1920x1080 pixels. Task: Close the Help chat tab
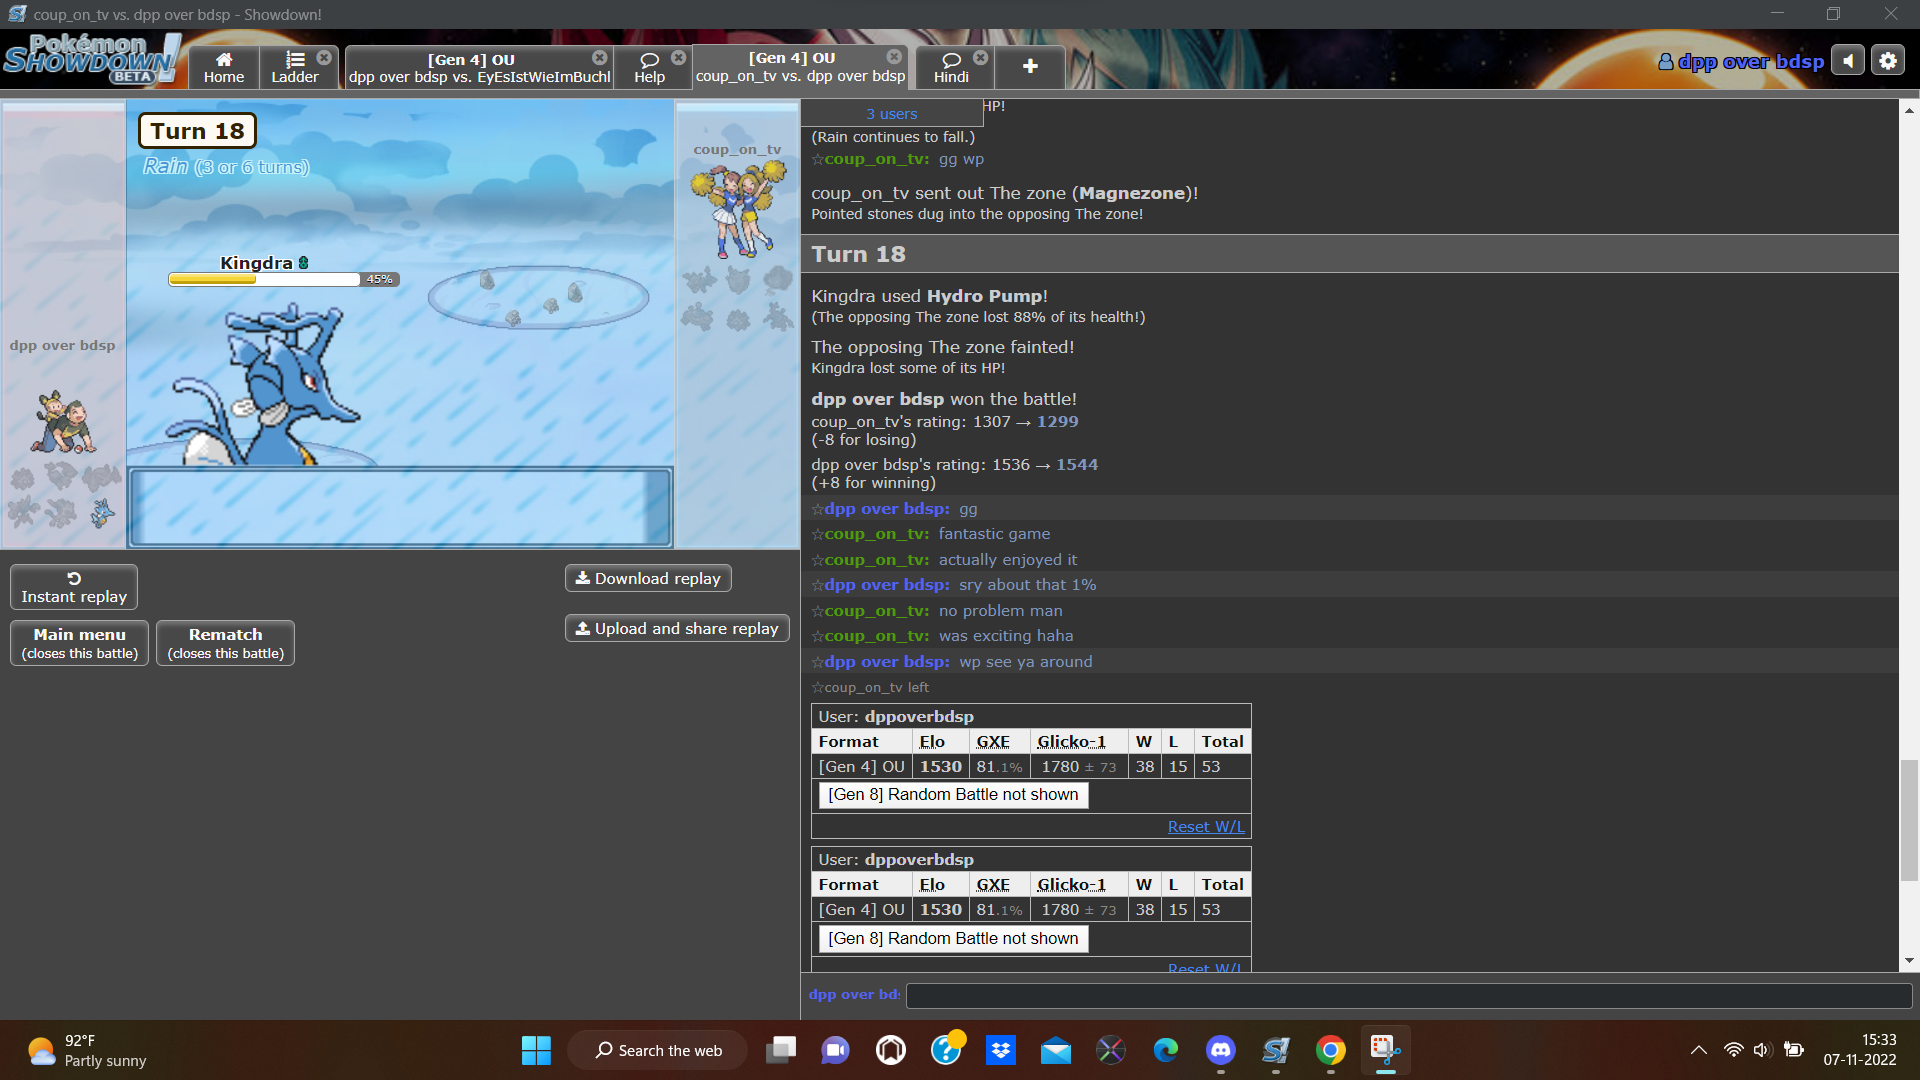click(679, 58)
